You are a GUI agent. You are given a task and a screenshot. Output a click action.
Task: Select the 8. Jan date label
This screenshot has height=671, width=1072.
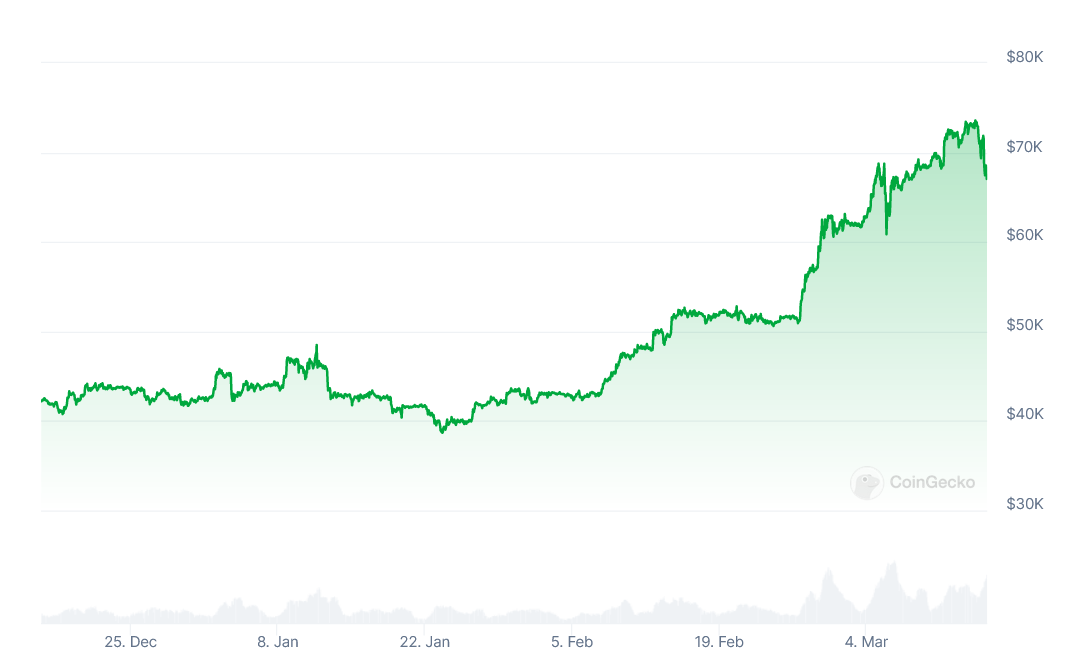[278, 642]
